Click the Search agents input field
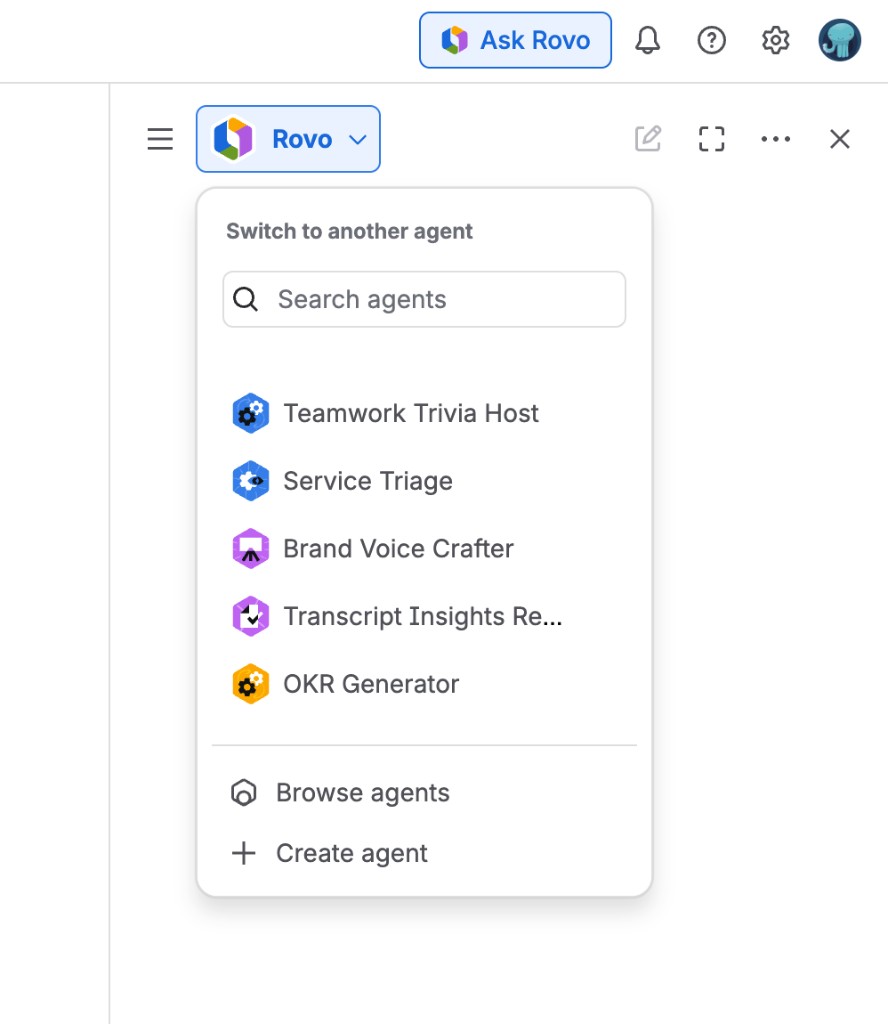Viewport: 888px width, 1024px height. [x=424, y=299]
